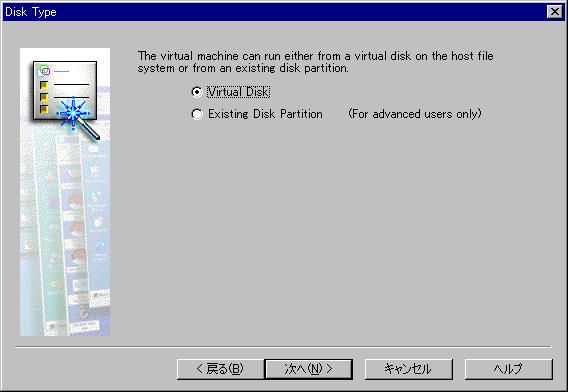Click the checklist document icon in wizard graphic
The width and height of the screenshot is (568, 392).
pos(65,91)
